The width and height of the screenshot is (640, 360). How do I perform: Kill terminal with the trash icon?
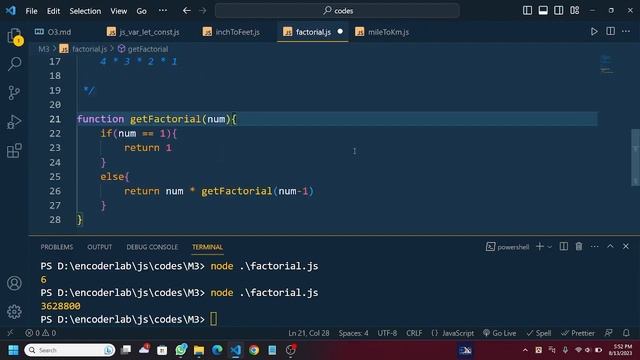coord(579,247)
